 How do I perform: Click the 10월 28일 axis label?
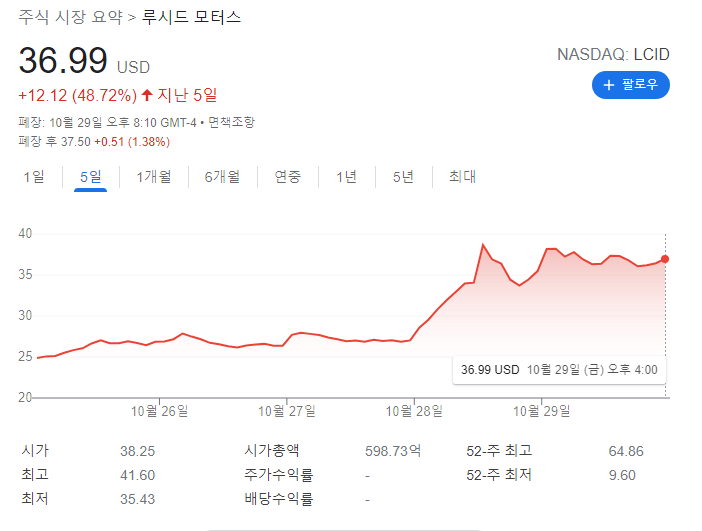pyautogui.click(x=415, y=411)
